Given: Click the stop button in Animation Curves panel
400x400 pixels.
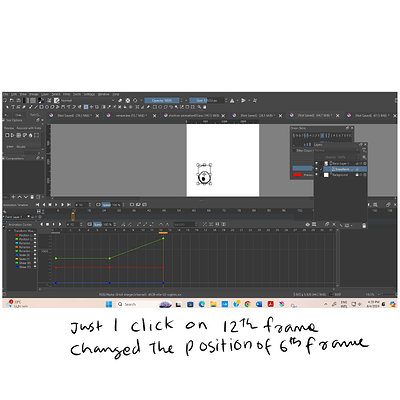Looking at the screenshot, I should [48, 224].
